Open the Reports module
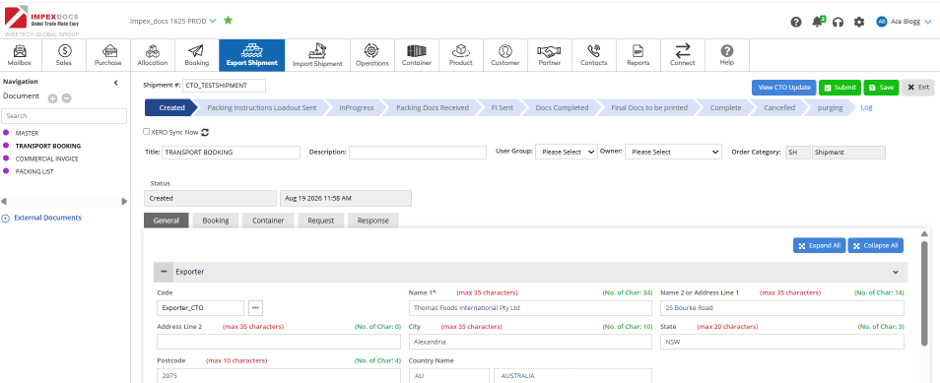Image resolution: width=940 pixels, height=383 pixels. pyautogui.click(x=638, y=55)
